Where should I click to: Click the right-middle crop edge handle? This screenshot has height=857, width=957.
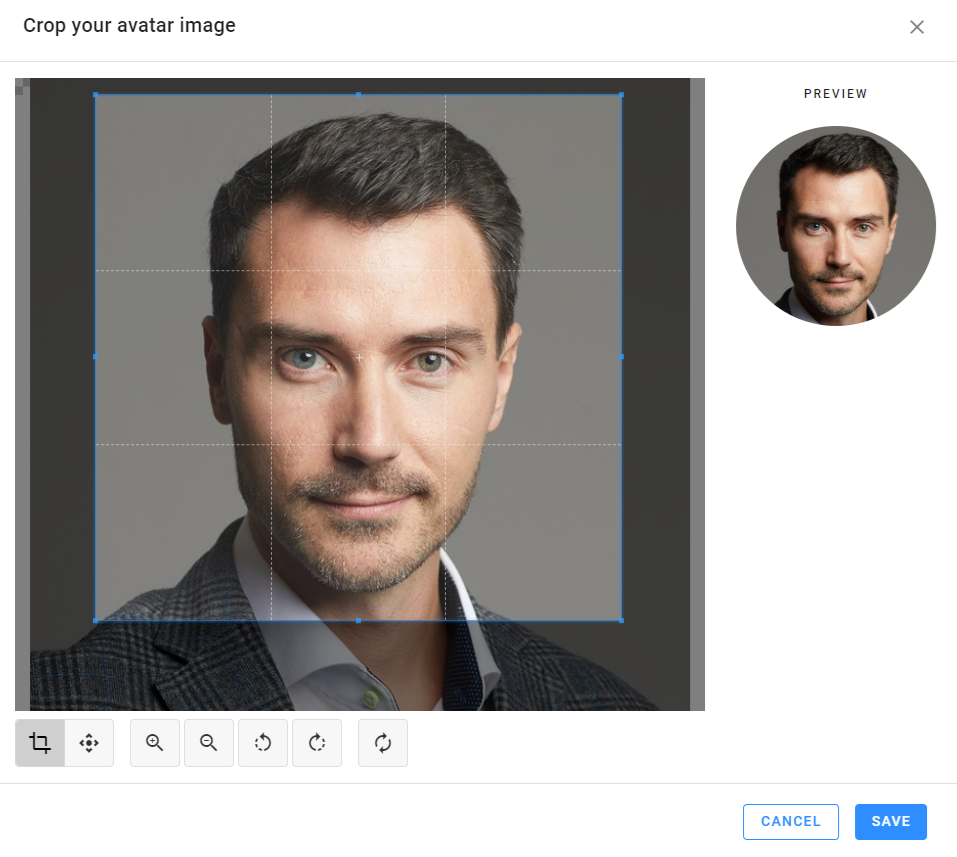(x=621, y=357)
